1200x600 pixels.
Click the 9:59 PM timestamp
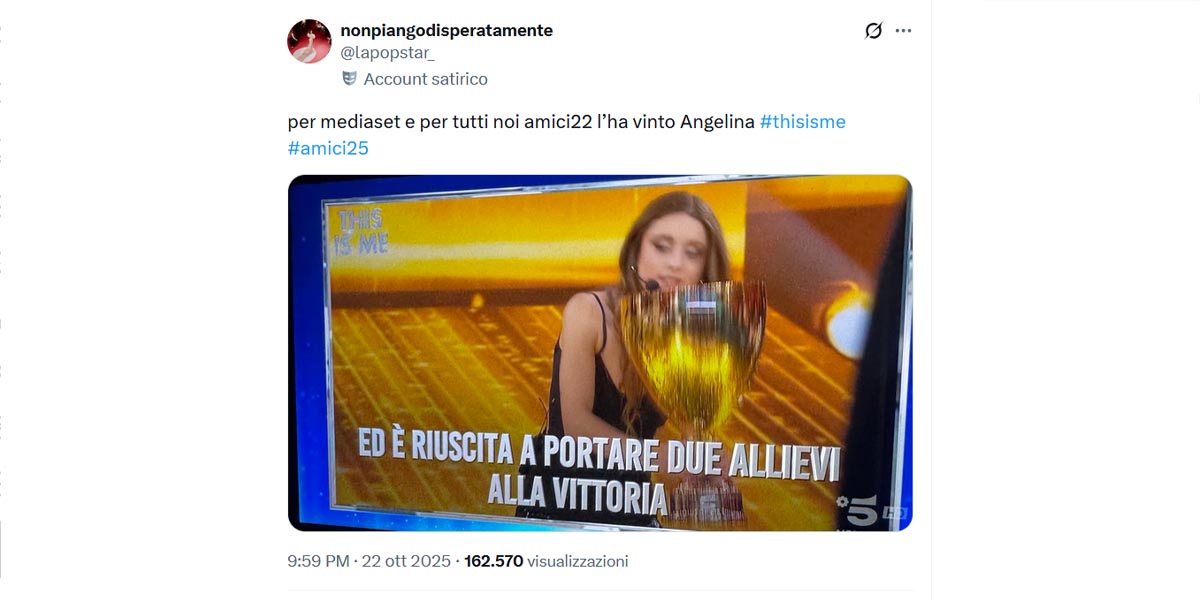point(317,561)
